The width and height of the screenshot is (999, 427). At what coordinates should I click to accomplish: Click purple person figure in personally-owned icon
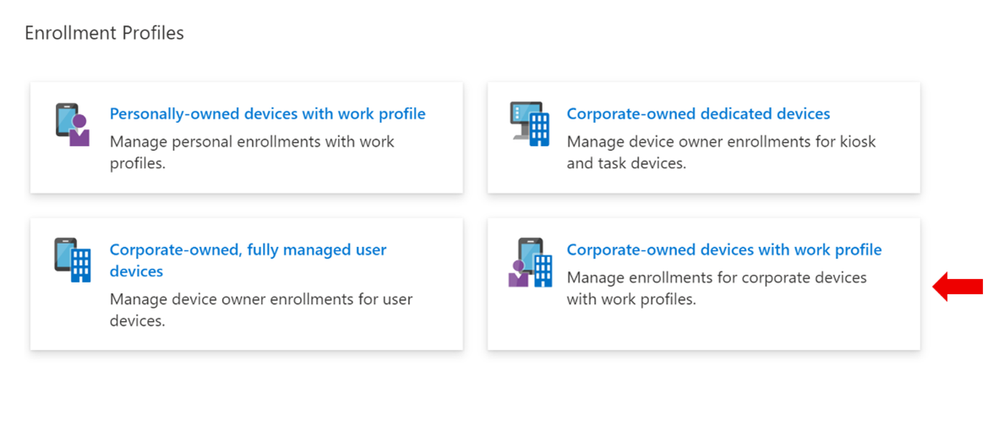pos(80,131)
